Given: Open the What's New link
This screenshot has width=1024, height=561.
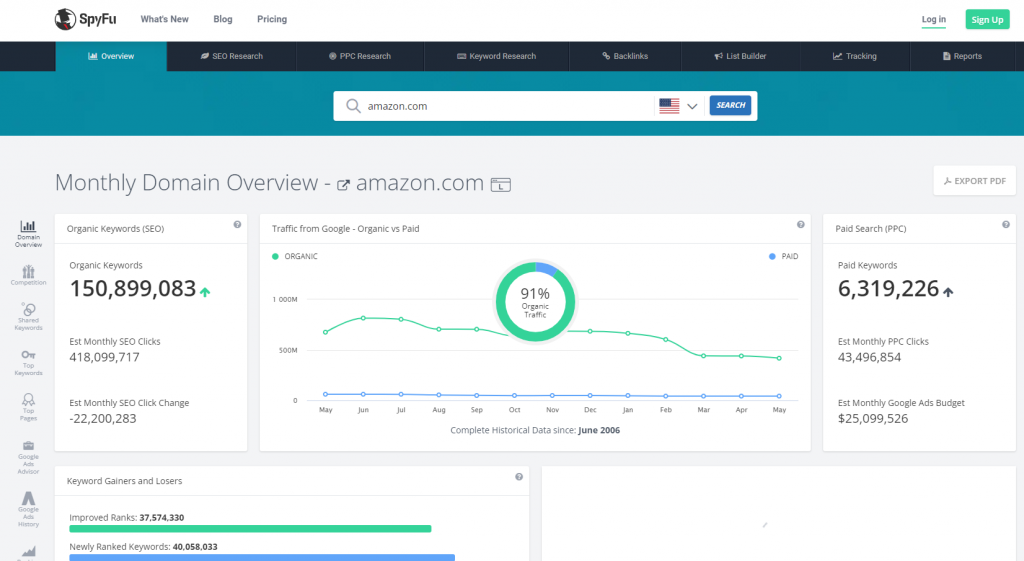Looking at the screenshot, I should coord(165,19).
